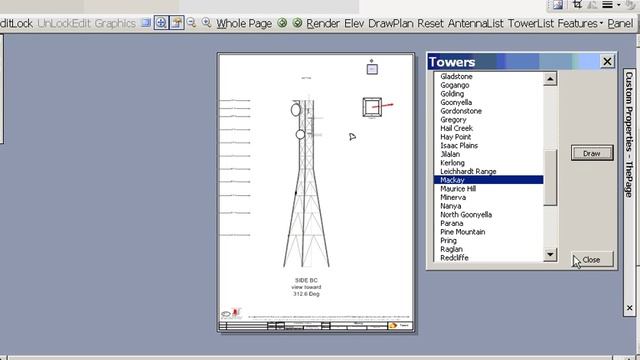The height and width of the screenshot is (360, 640).
Task: Select Parana in the tower list
Action: pyautogui.click(x=451, y=223)
